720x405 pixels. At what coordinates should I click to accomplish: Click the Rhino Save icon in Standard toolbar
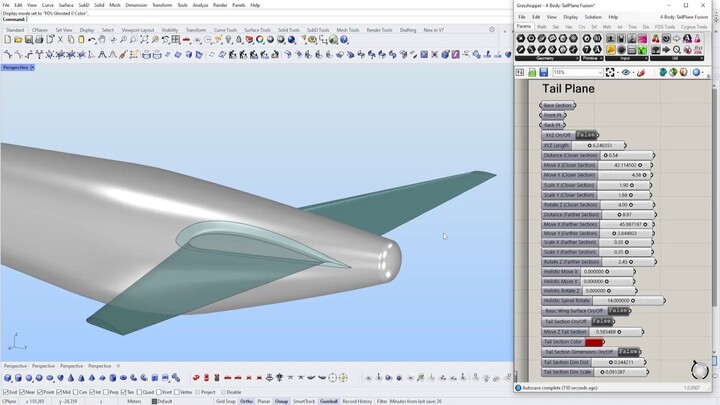[x=30, y=40]
